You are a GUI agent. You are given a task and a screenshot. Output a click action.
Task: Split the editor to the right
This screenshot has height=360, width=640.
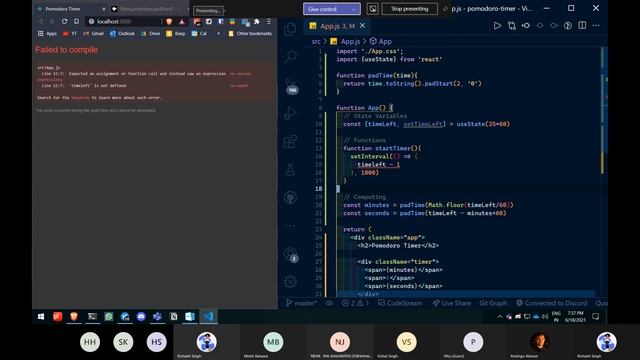(582, 25)
